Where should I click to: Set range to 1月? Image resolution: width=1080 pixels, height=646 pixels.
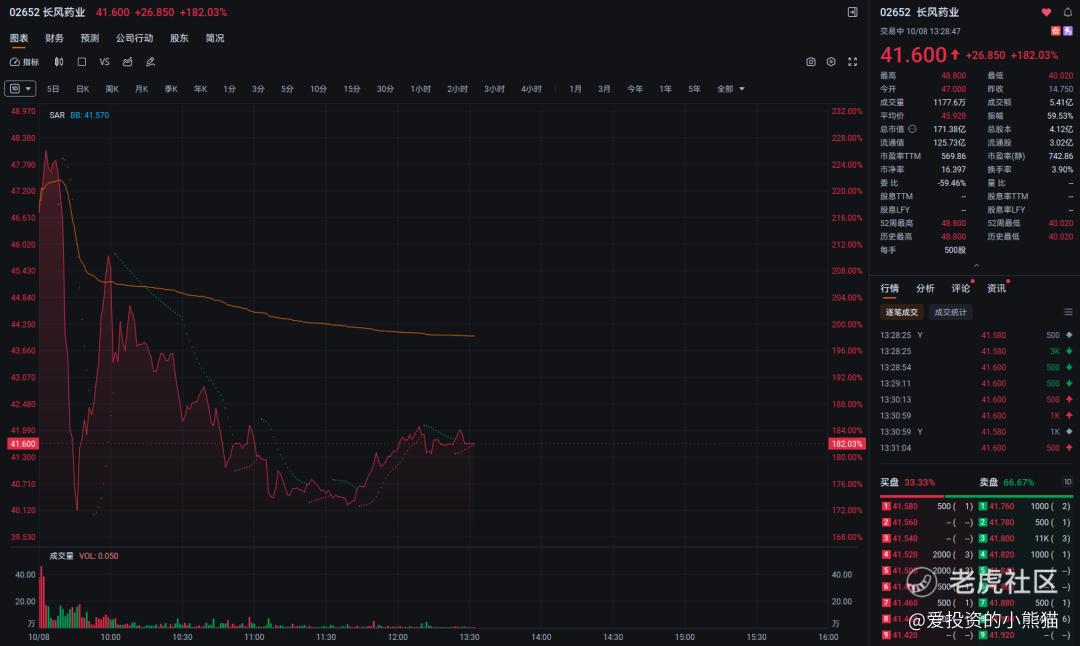click(x=576, y=89)
